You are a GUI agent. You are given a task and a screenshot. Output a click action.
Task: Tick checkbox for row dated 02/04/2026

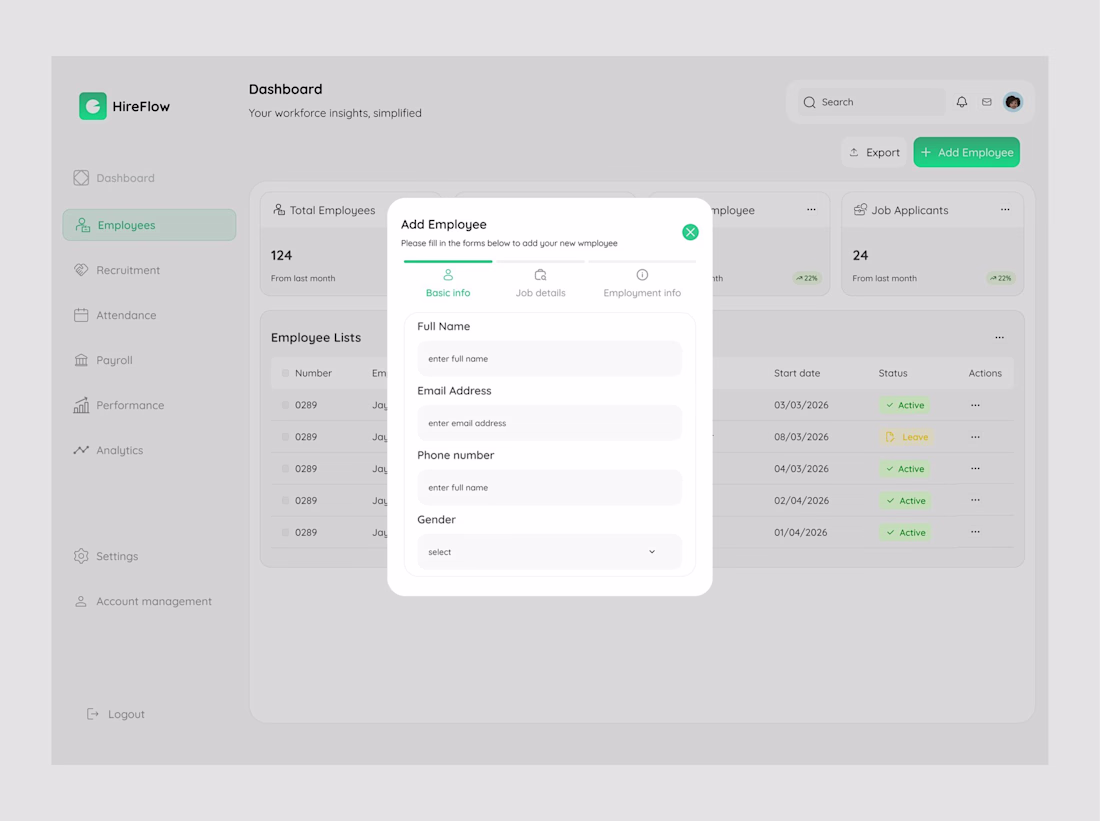[285, 500]
